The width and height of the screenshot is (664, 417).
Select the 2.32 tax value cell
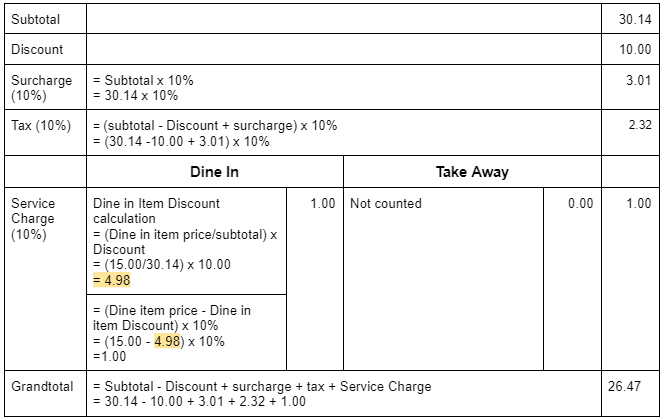(x=639, y=125)
